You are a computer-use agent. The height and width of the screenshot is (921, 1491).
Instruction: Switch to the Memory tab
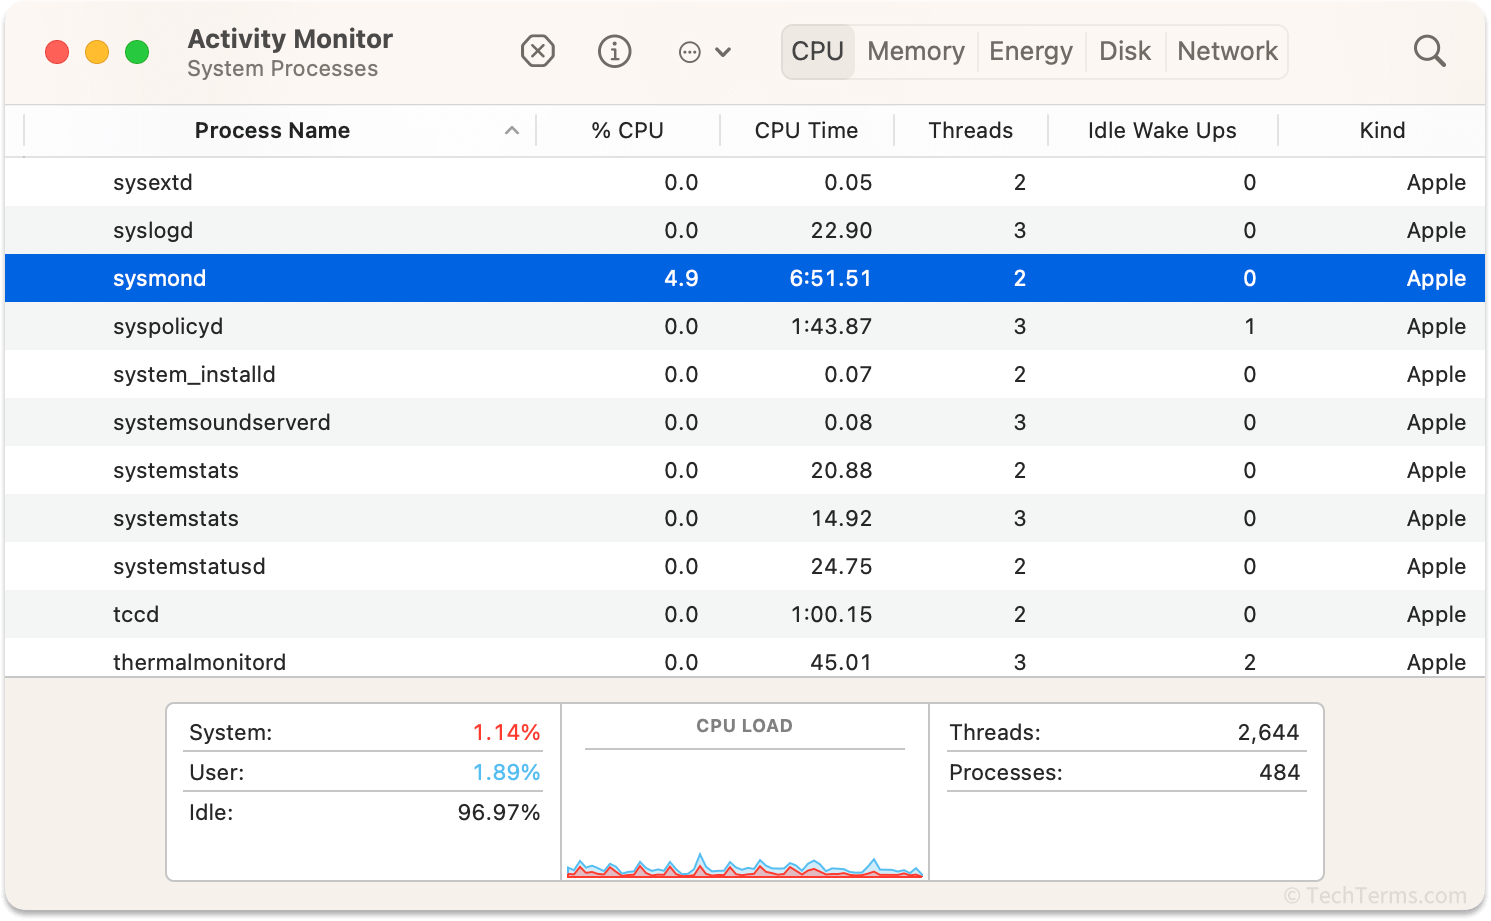click(x=916, y=51)
